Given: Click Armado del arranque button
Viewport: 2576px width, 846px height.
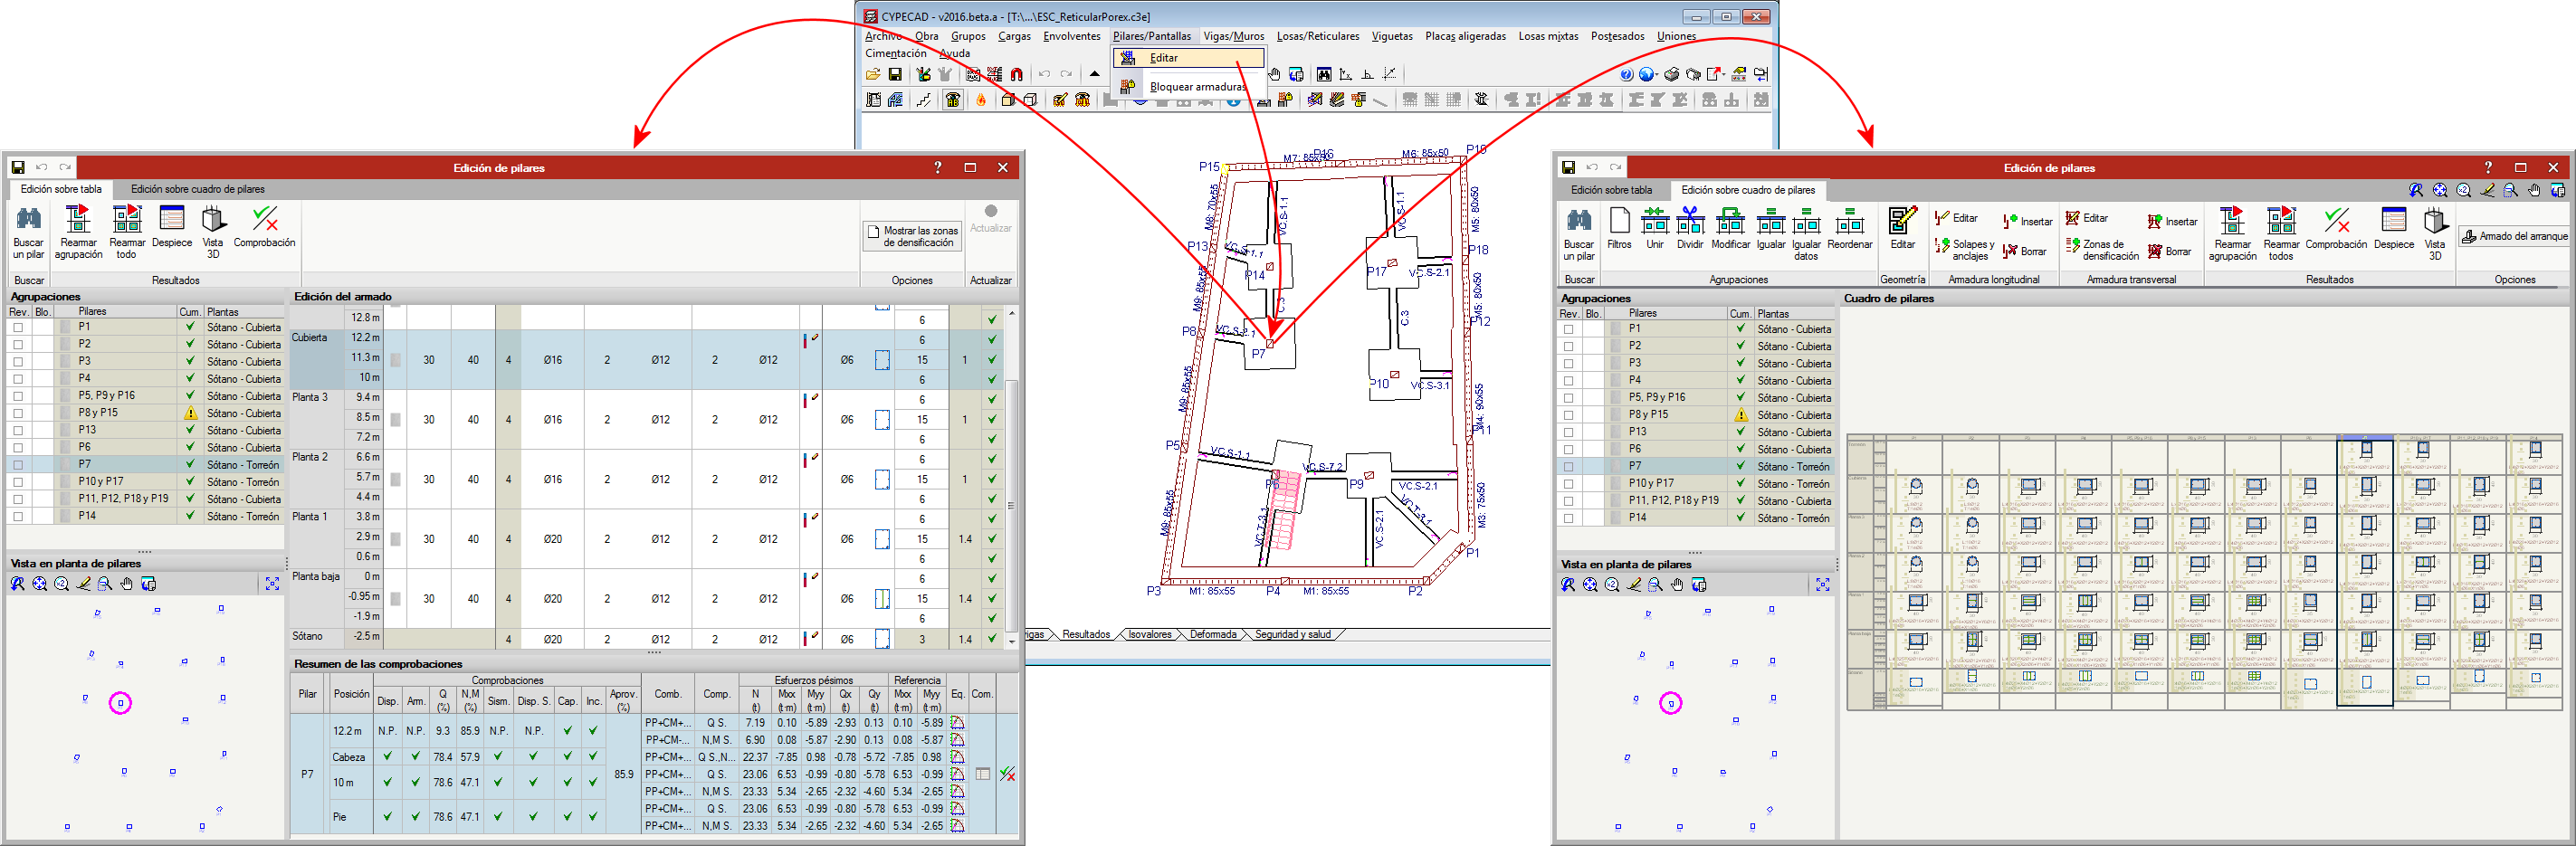Looking at the screenshot, I should click(x=2514, y=236).
